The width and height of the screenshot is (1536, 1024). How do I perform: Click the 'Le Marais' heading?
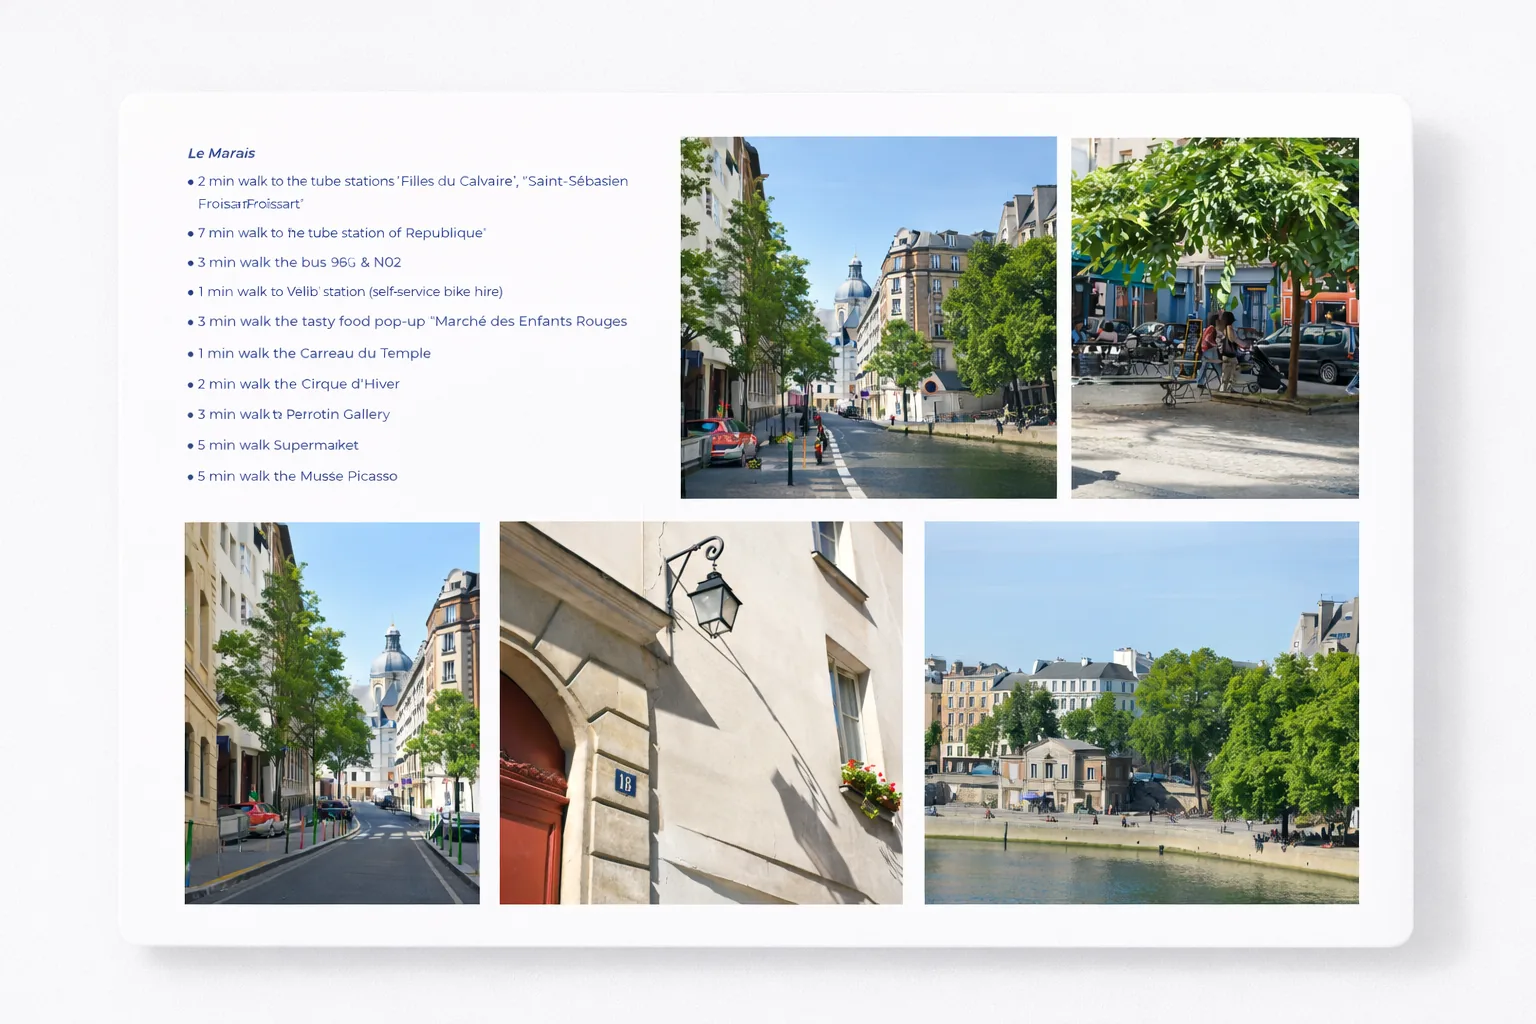(x=221, y=153)
